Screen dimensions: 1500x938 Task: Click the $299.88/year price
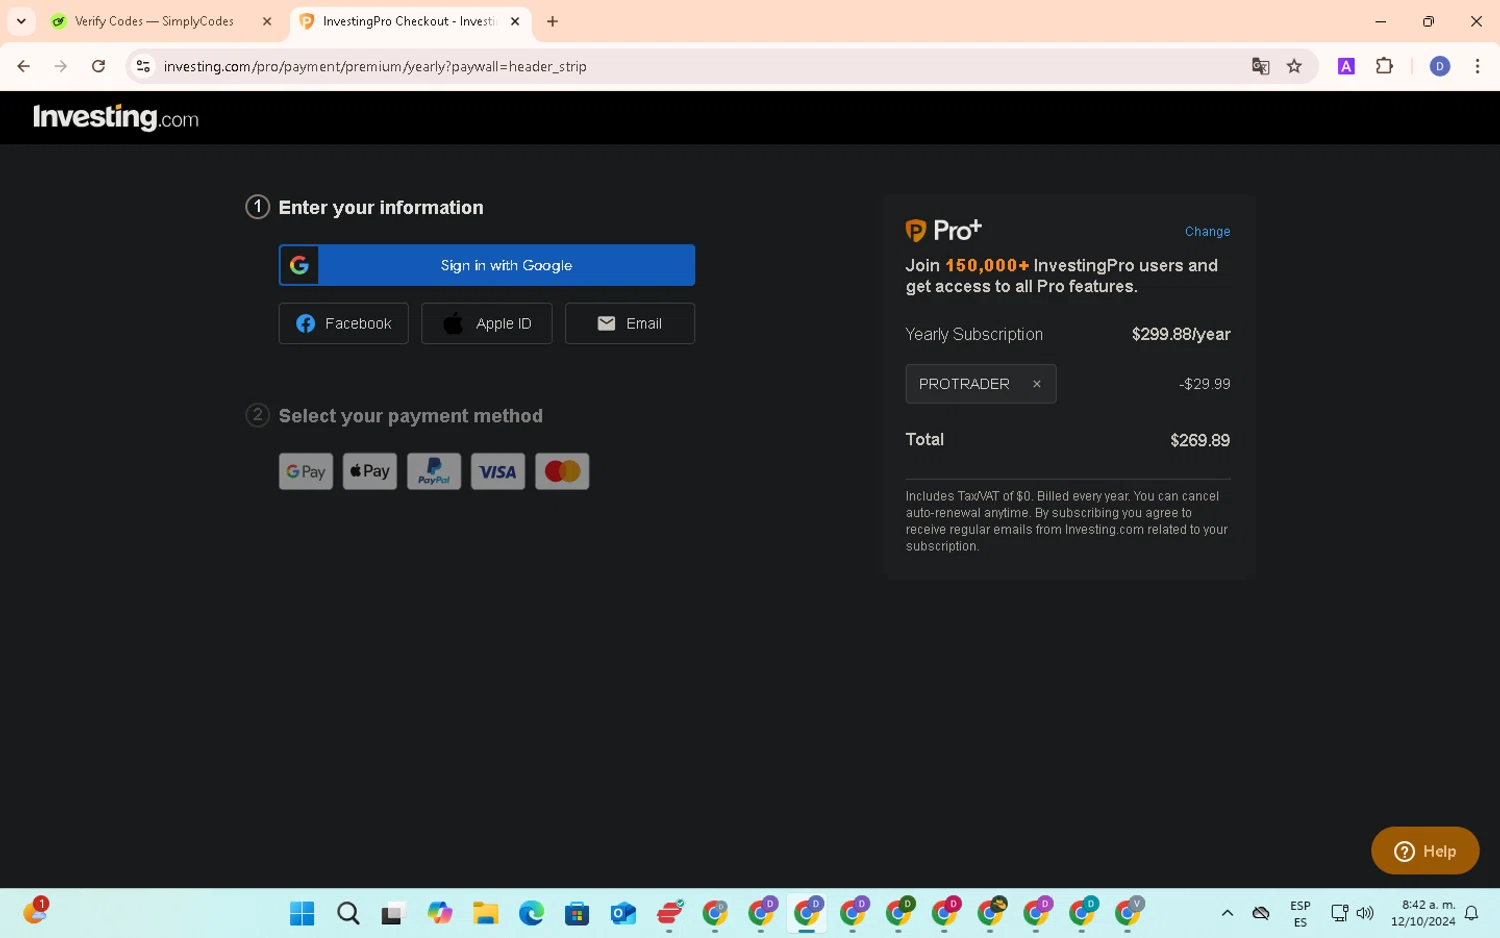click(1181, 334)
